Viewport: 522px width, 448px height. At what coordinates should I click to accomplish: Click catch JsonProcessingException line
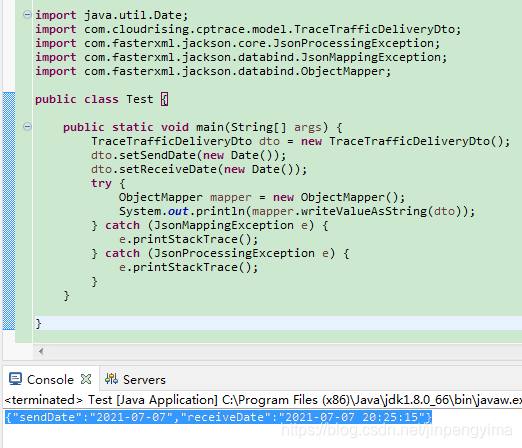pyautogui.click(x=220, y=253)
